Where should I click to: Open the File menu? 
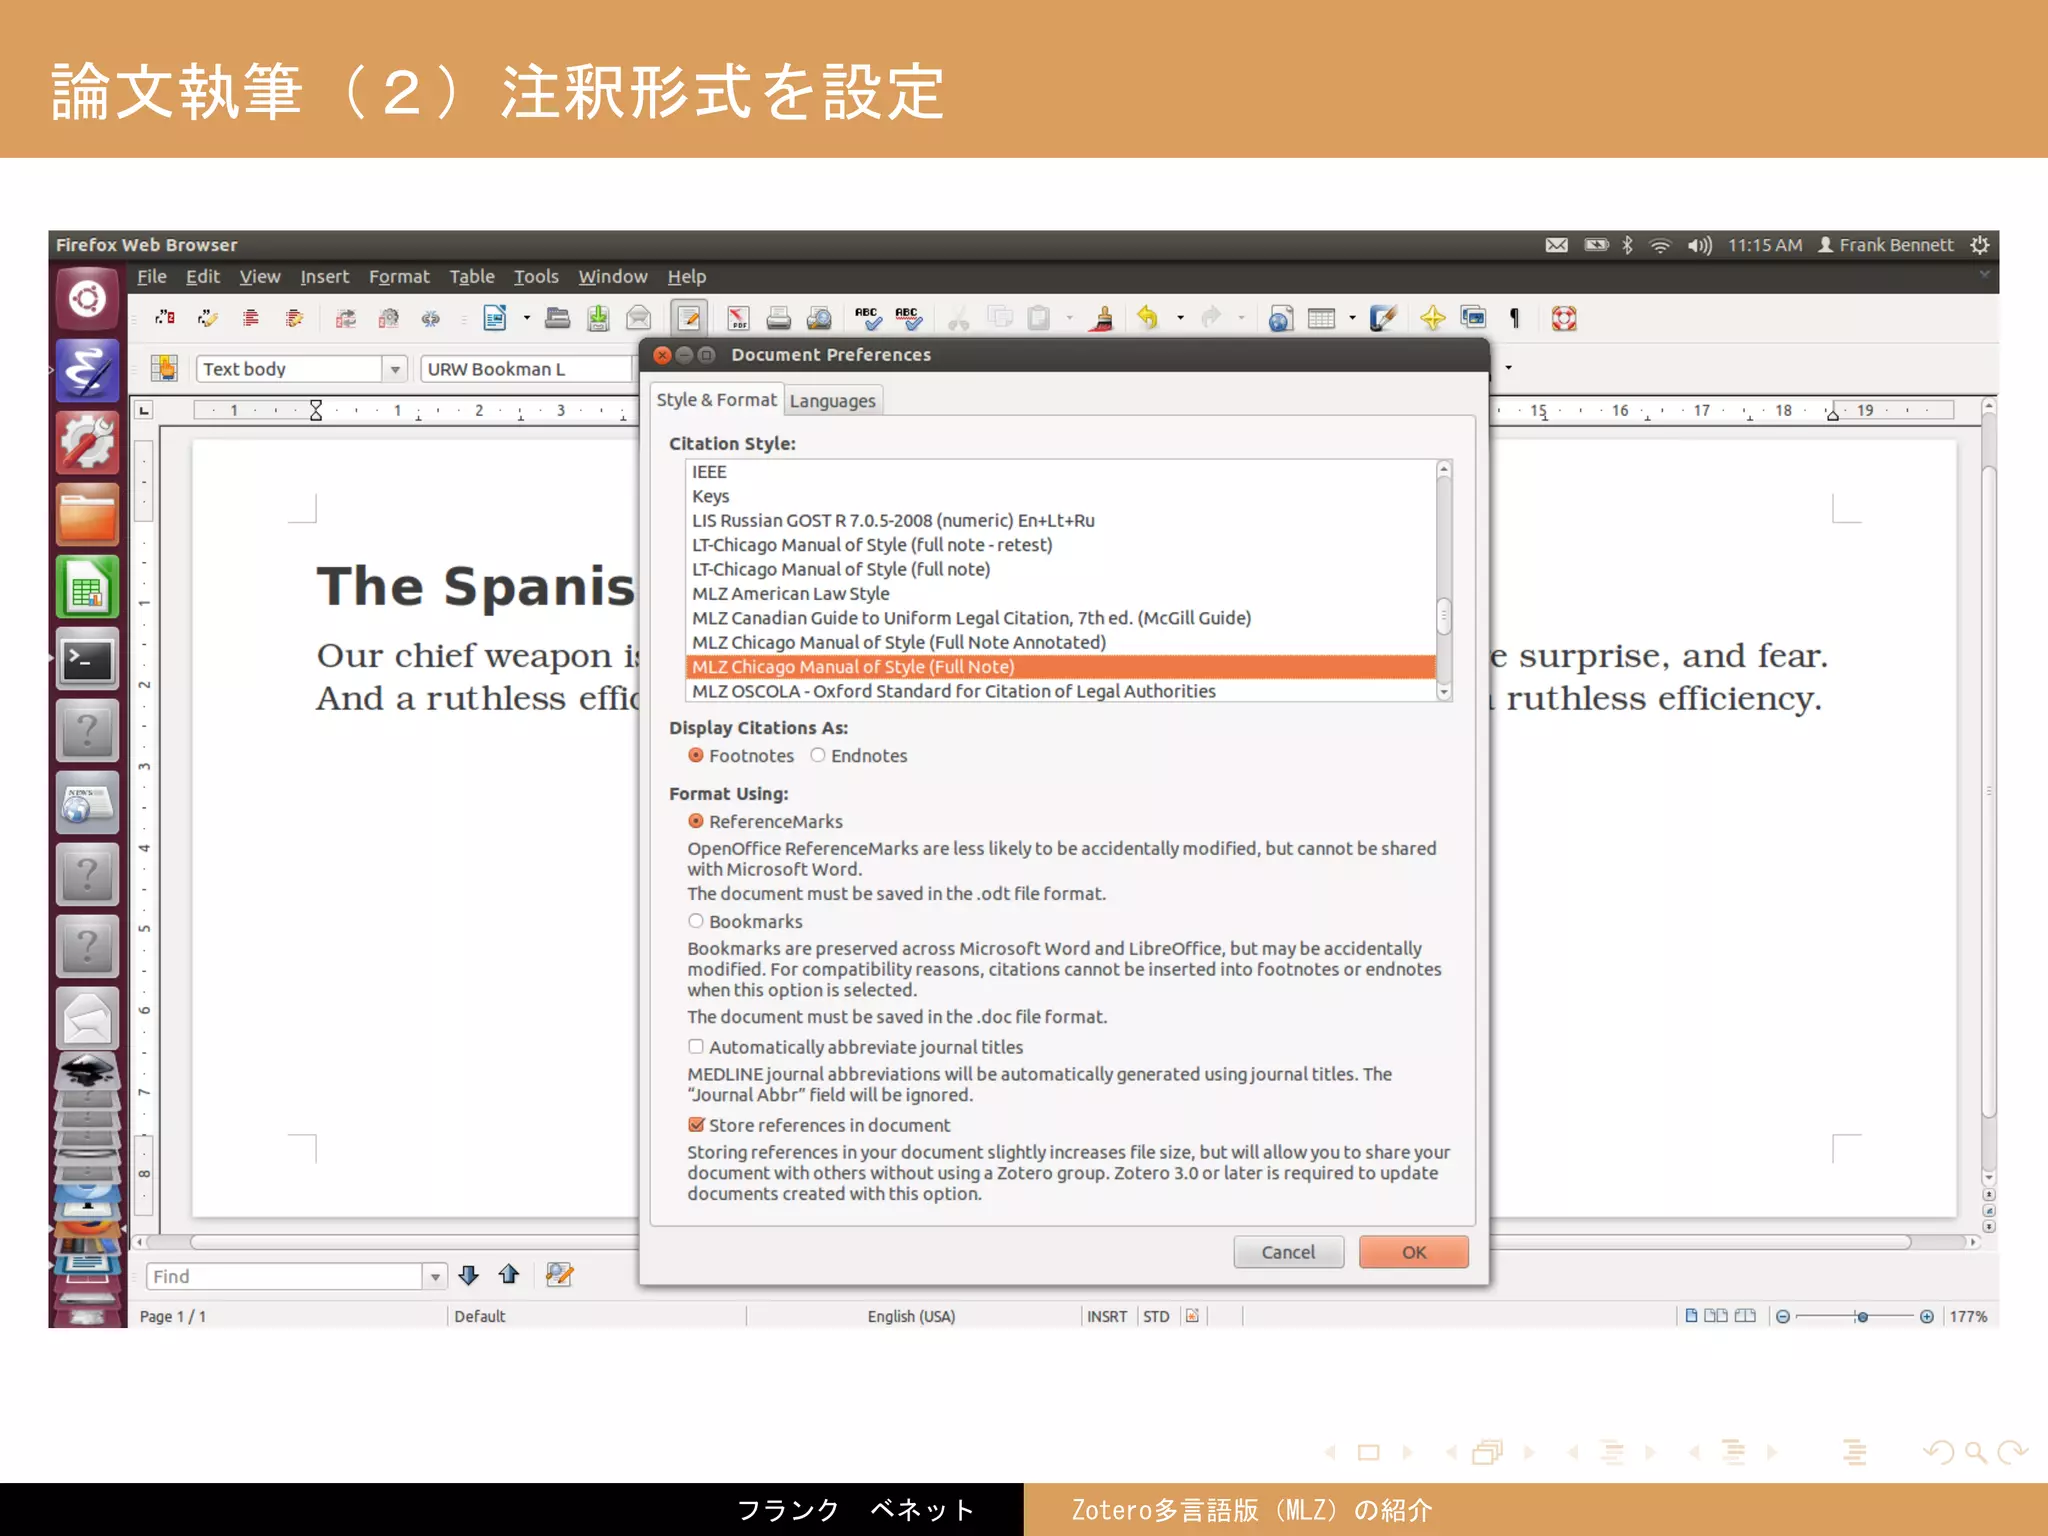pyautogui.click(x=152, y=276)
